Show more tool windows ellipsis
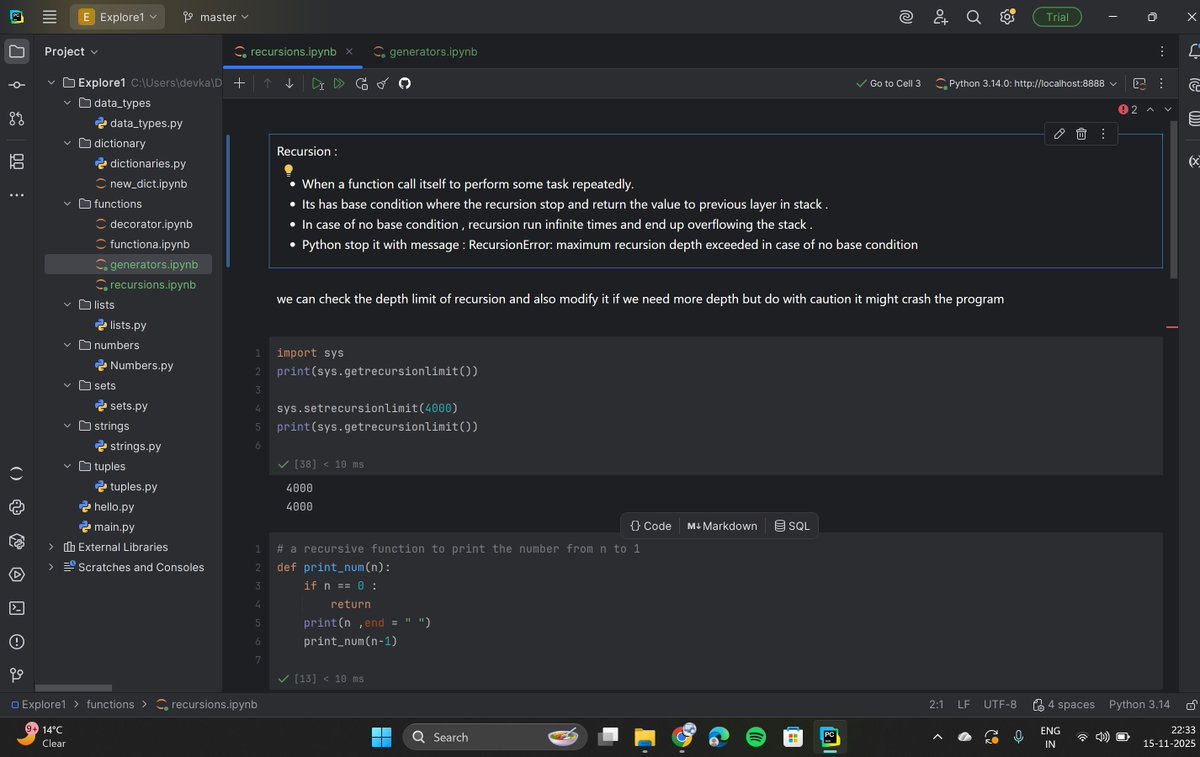Viewport: 1200px width, 757px height. (17, 195)
